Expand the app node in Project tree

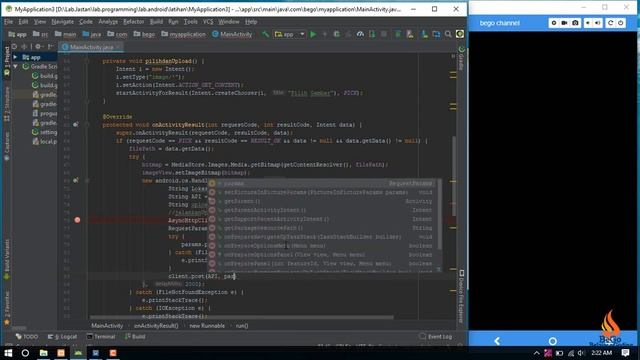click(16, 57)
